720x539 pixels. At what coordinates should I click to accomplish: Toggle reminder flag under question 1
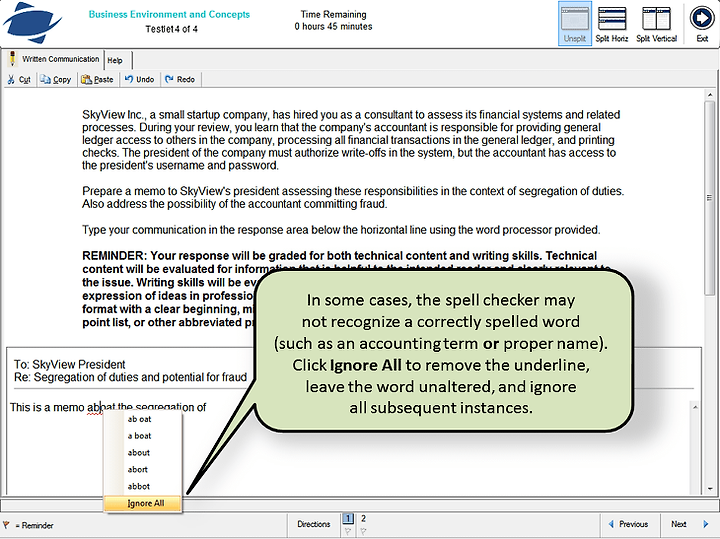point(348,531)
